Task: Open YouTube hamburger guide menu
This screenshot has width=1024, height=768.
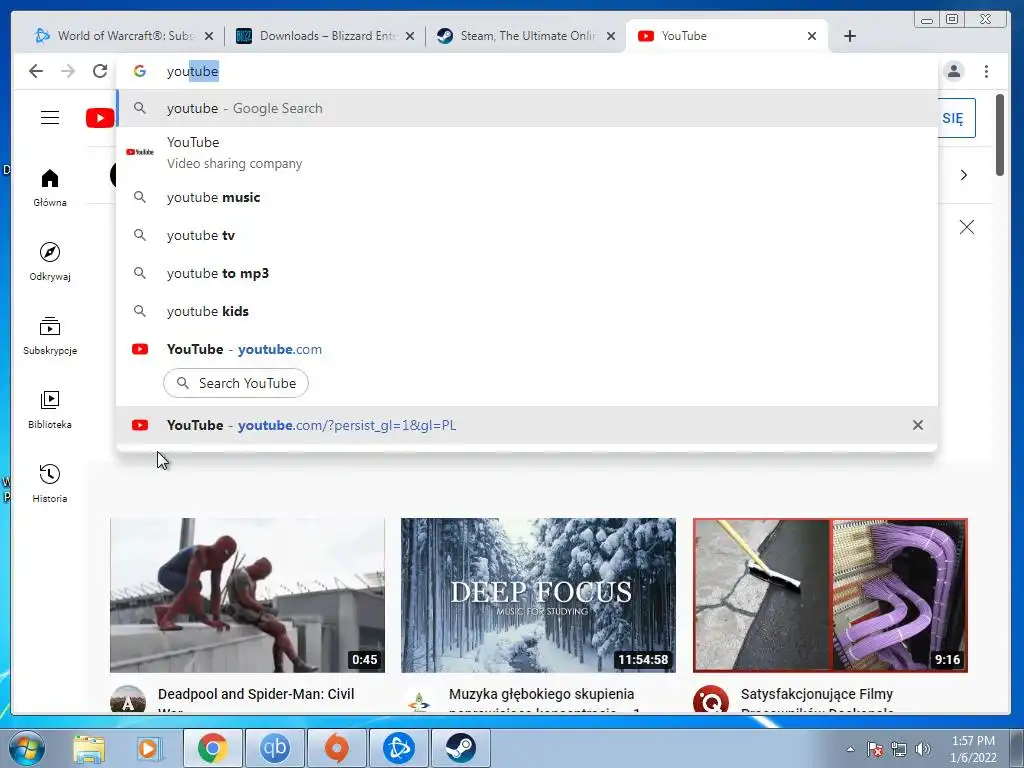Action: point(50,118)
